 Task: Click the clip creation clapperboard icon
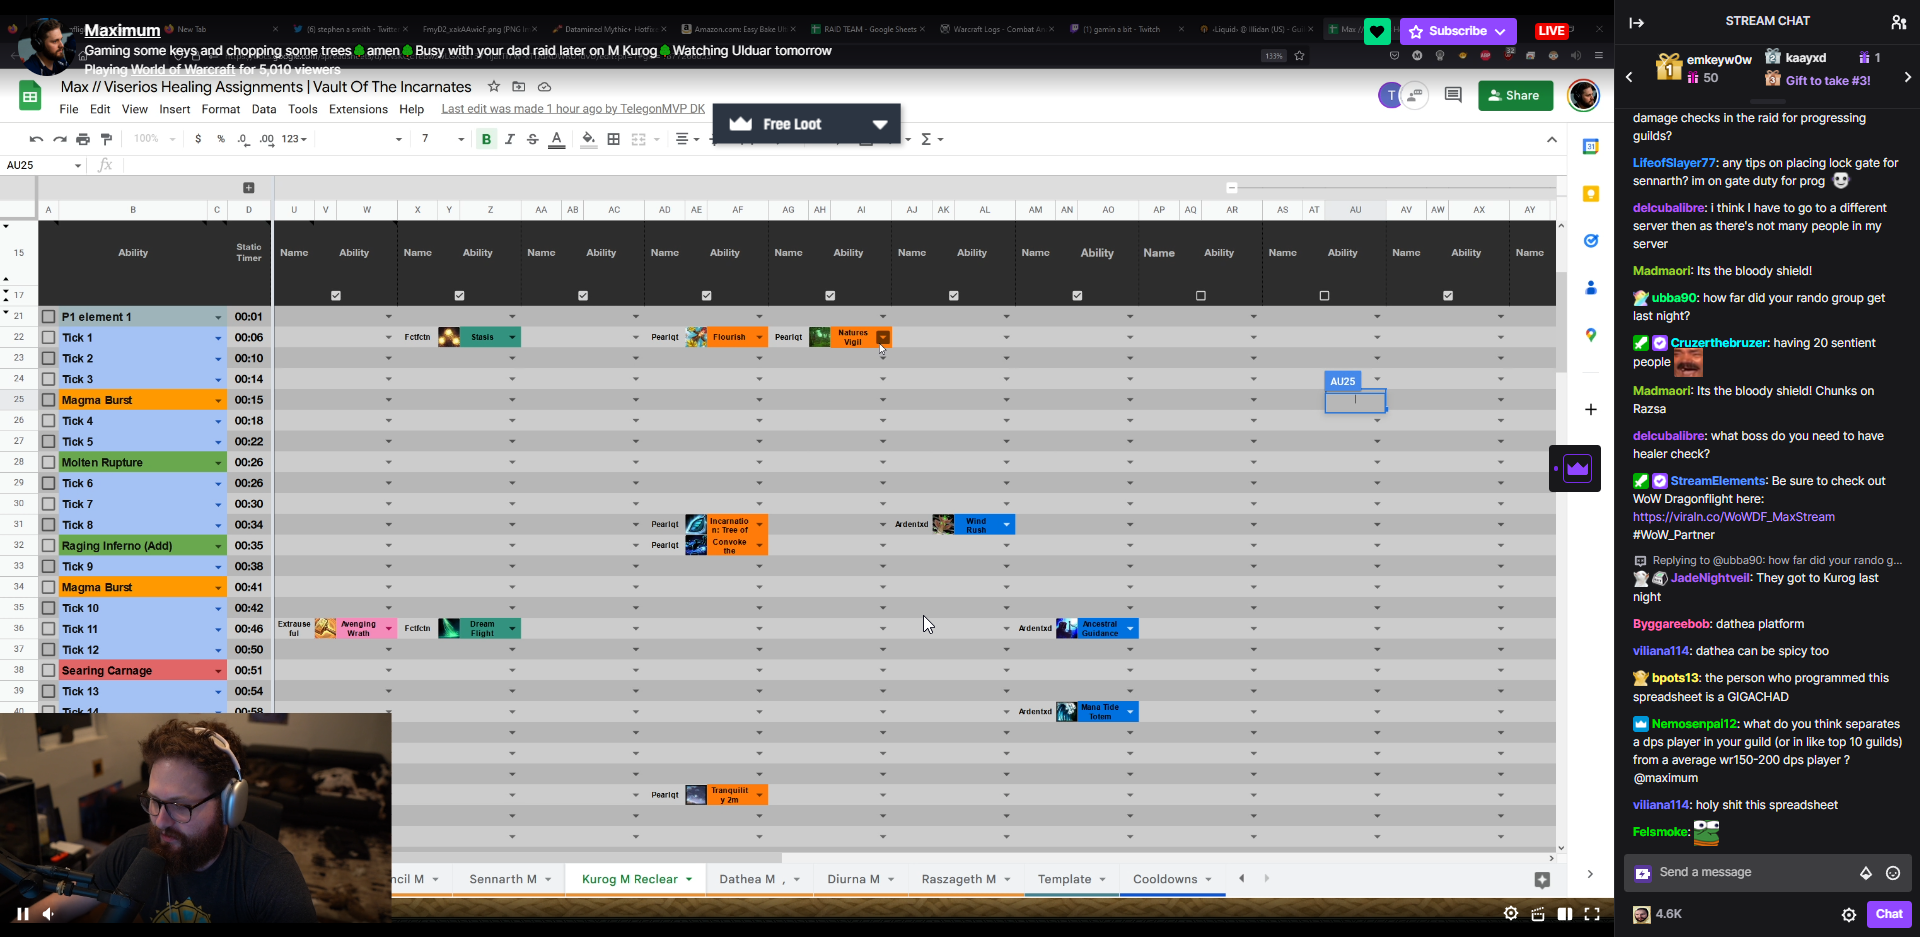click(1538, 913)
